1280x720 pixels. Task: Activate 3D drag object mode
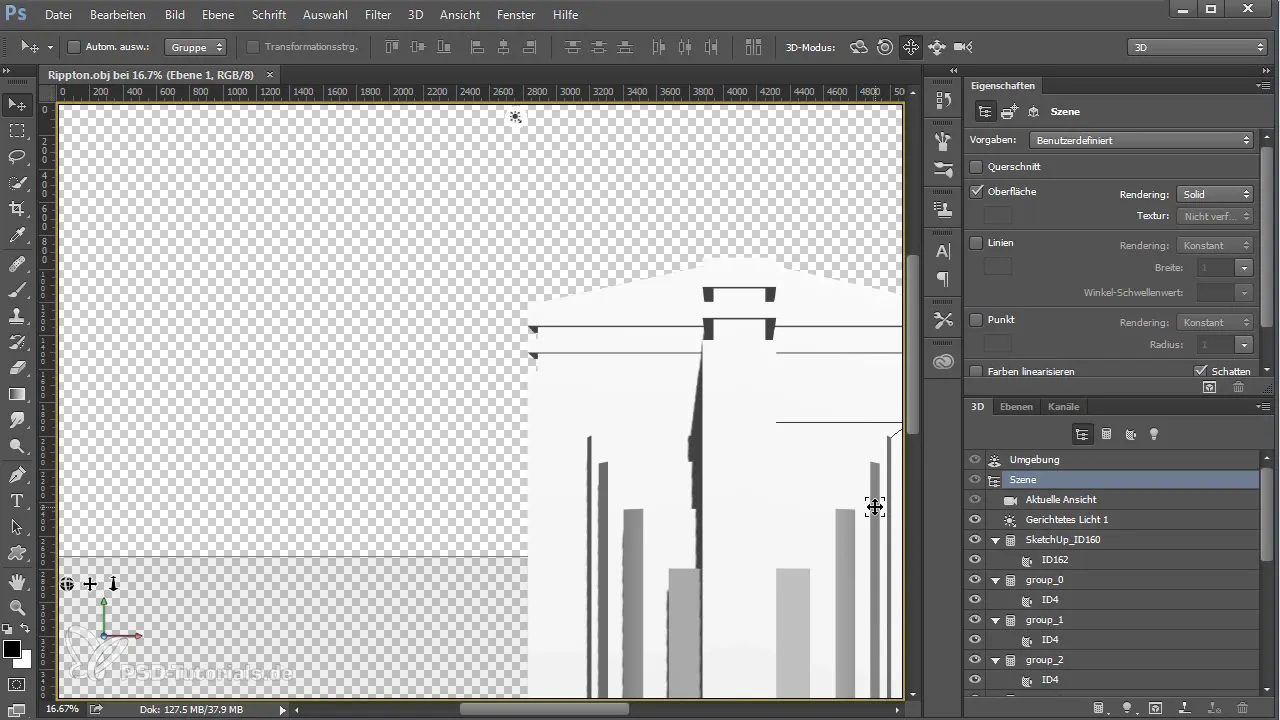coord(910,47)
